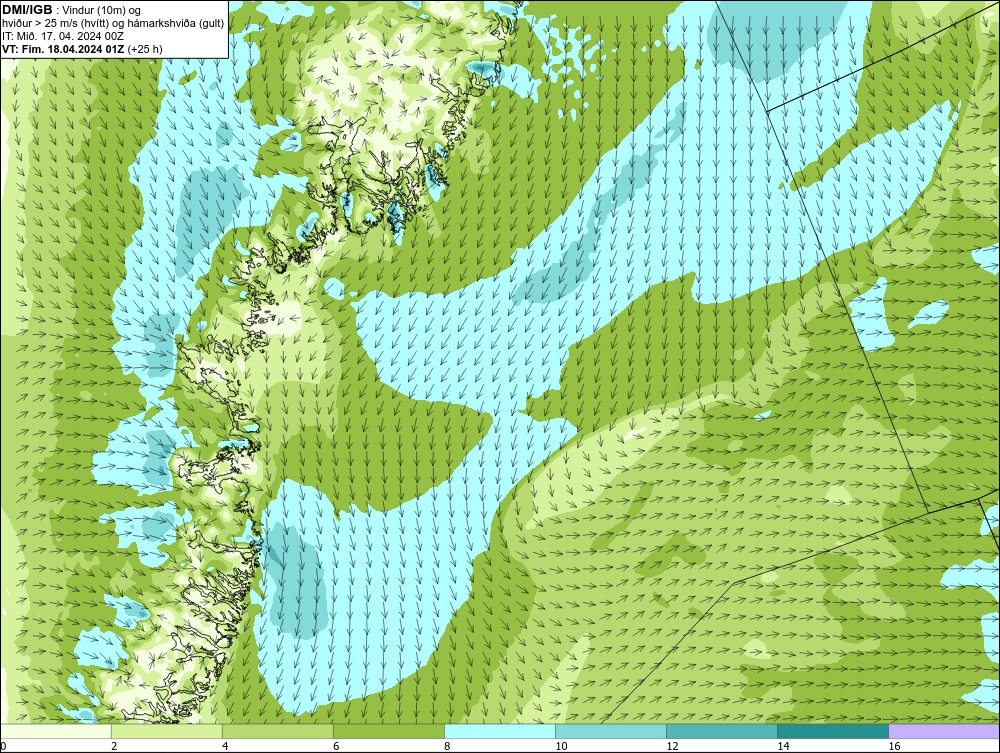The height and width of the screenshot is (753, 1000).
Task: Click the 'hviður > 25 m/s (hvítt)' legend line
Action: tap(113, 23)
